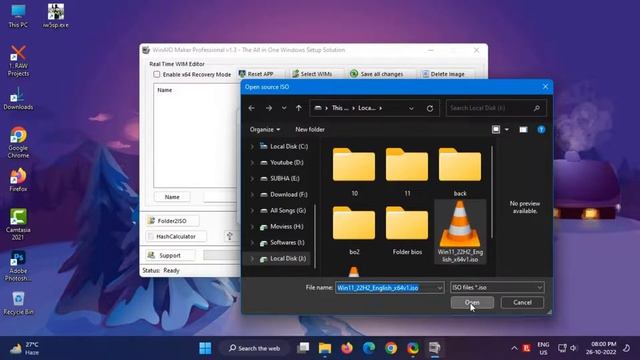
Task: Go up one folder level
Action: tap(299, 108)
